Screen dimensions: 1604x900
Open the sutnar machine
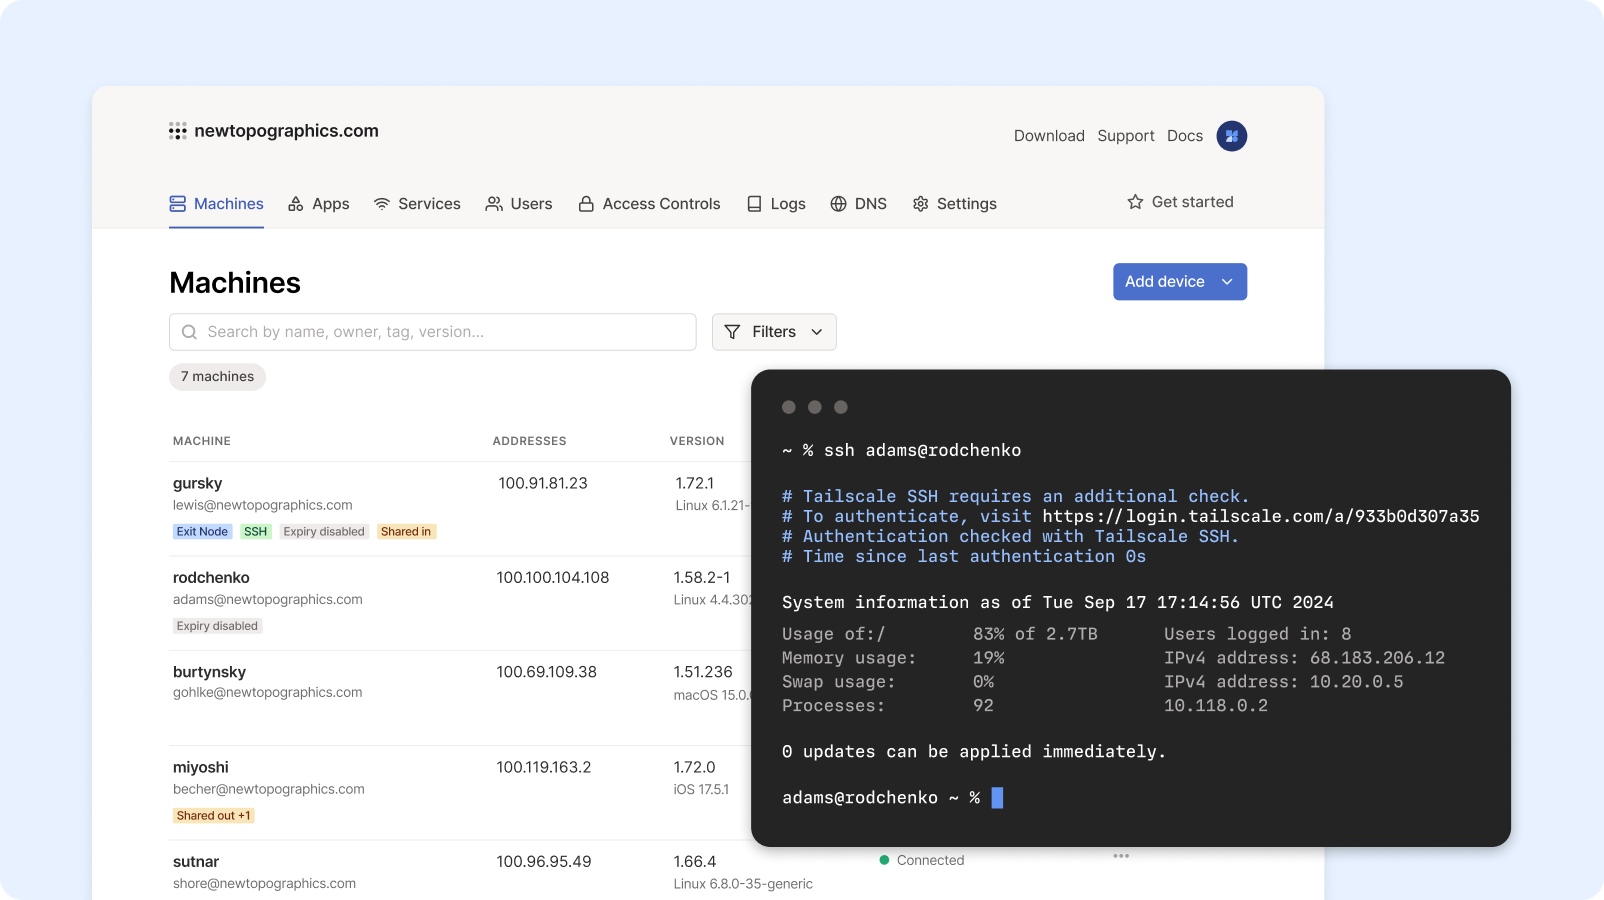[x=196, y=862]
